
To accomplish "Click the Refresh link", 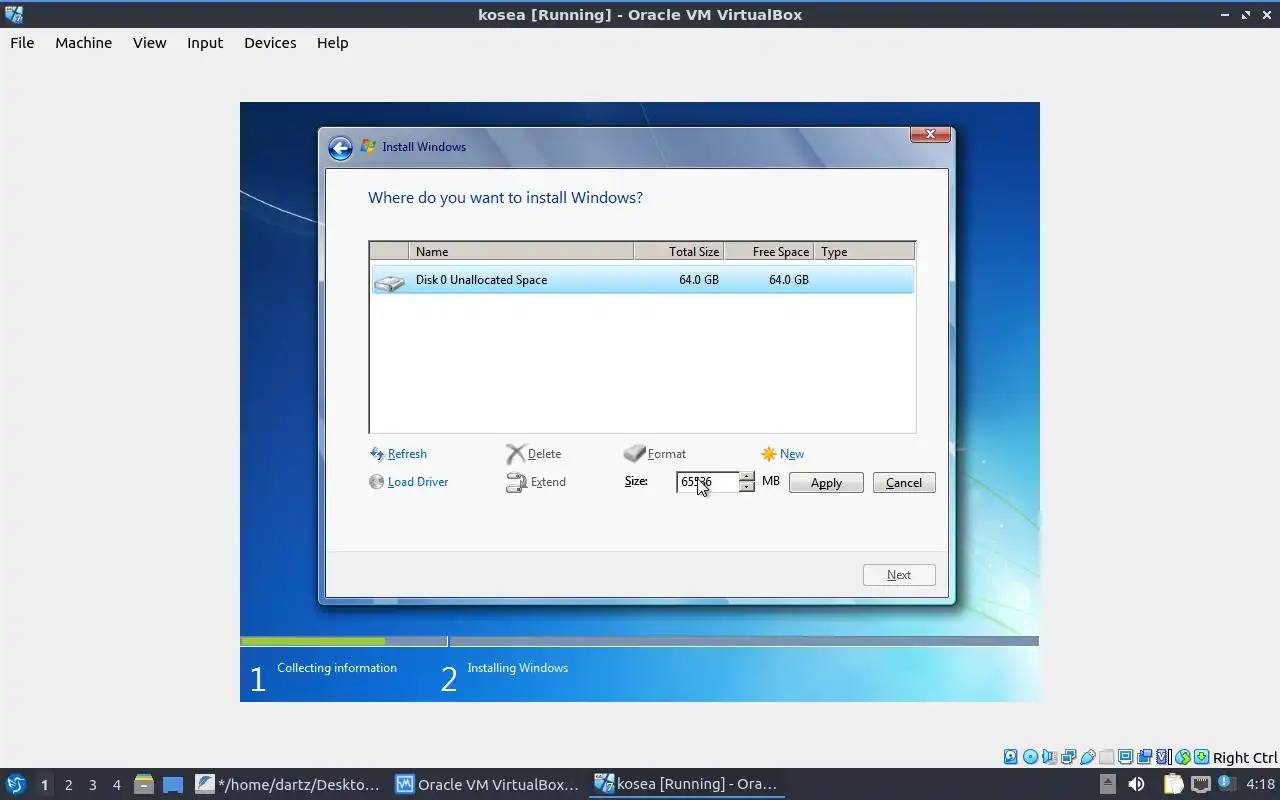I will (407, 454).
